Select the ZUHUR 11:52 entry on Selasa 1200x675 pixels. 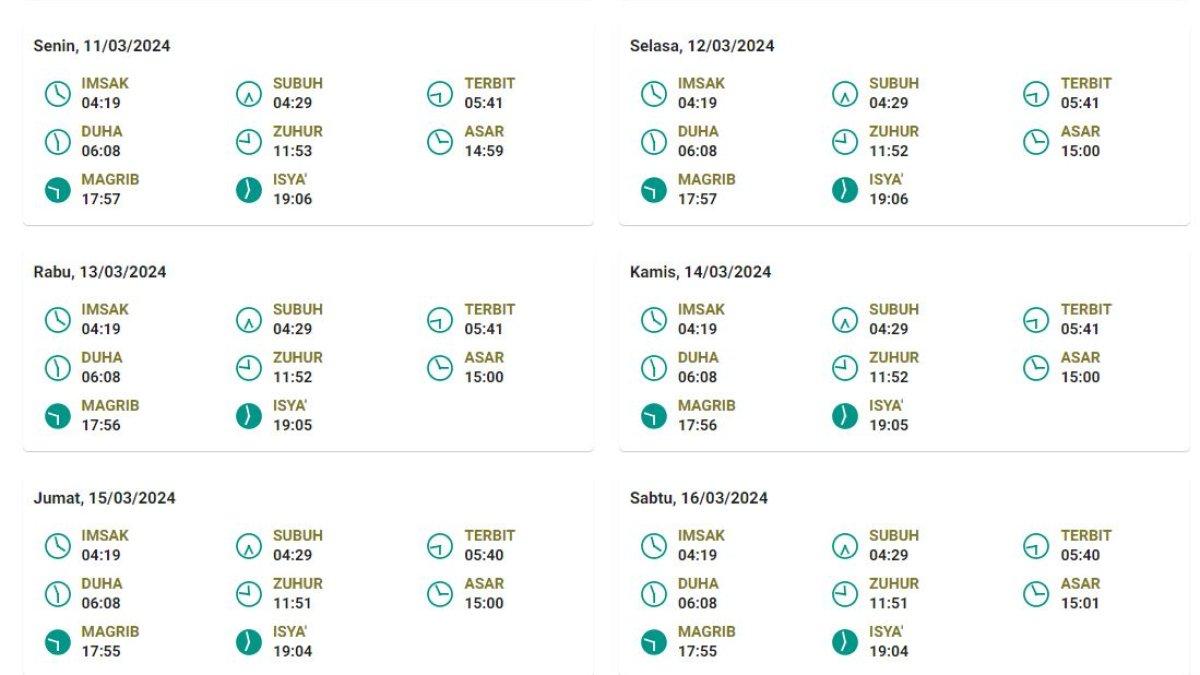(x=895, y=142)
